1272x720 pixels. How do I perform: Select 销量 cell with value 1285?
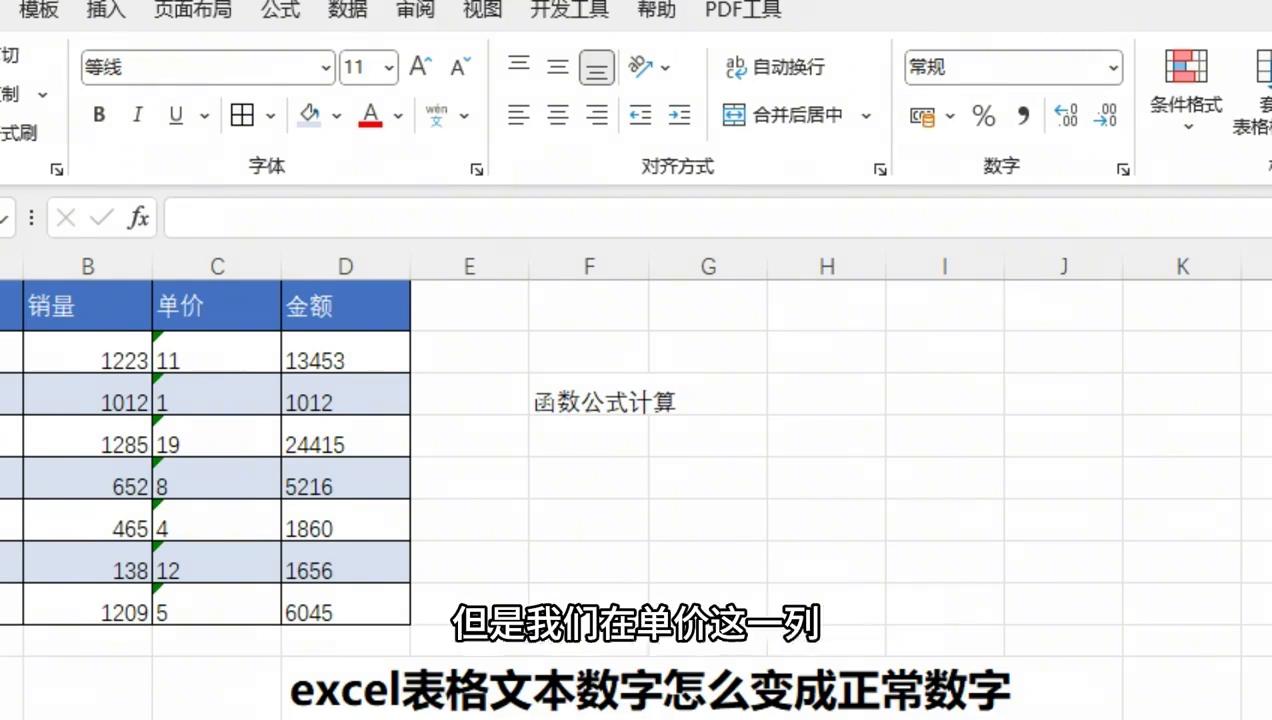[x=88, y=437]
